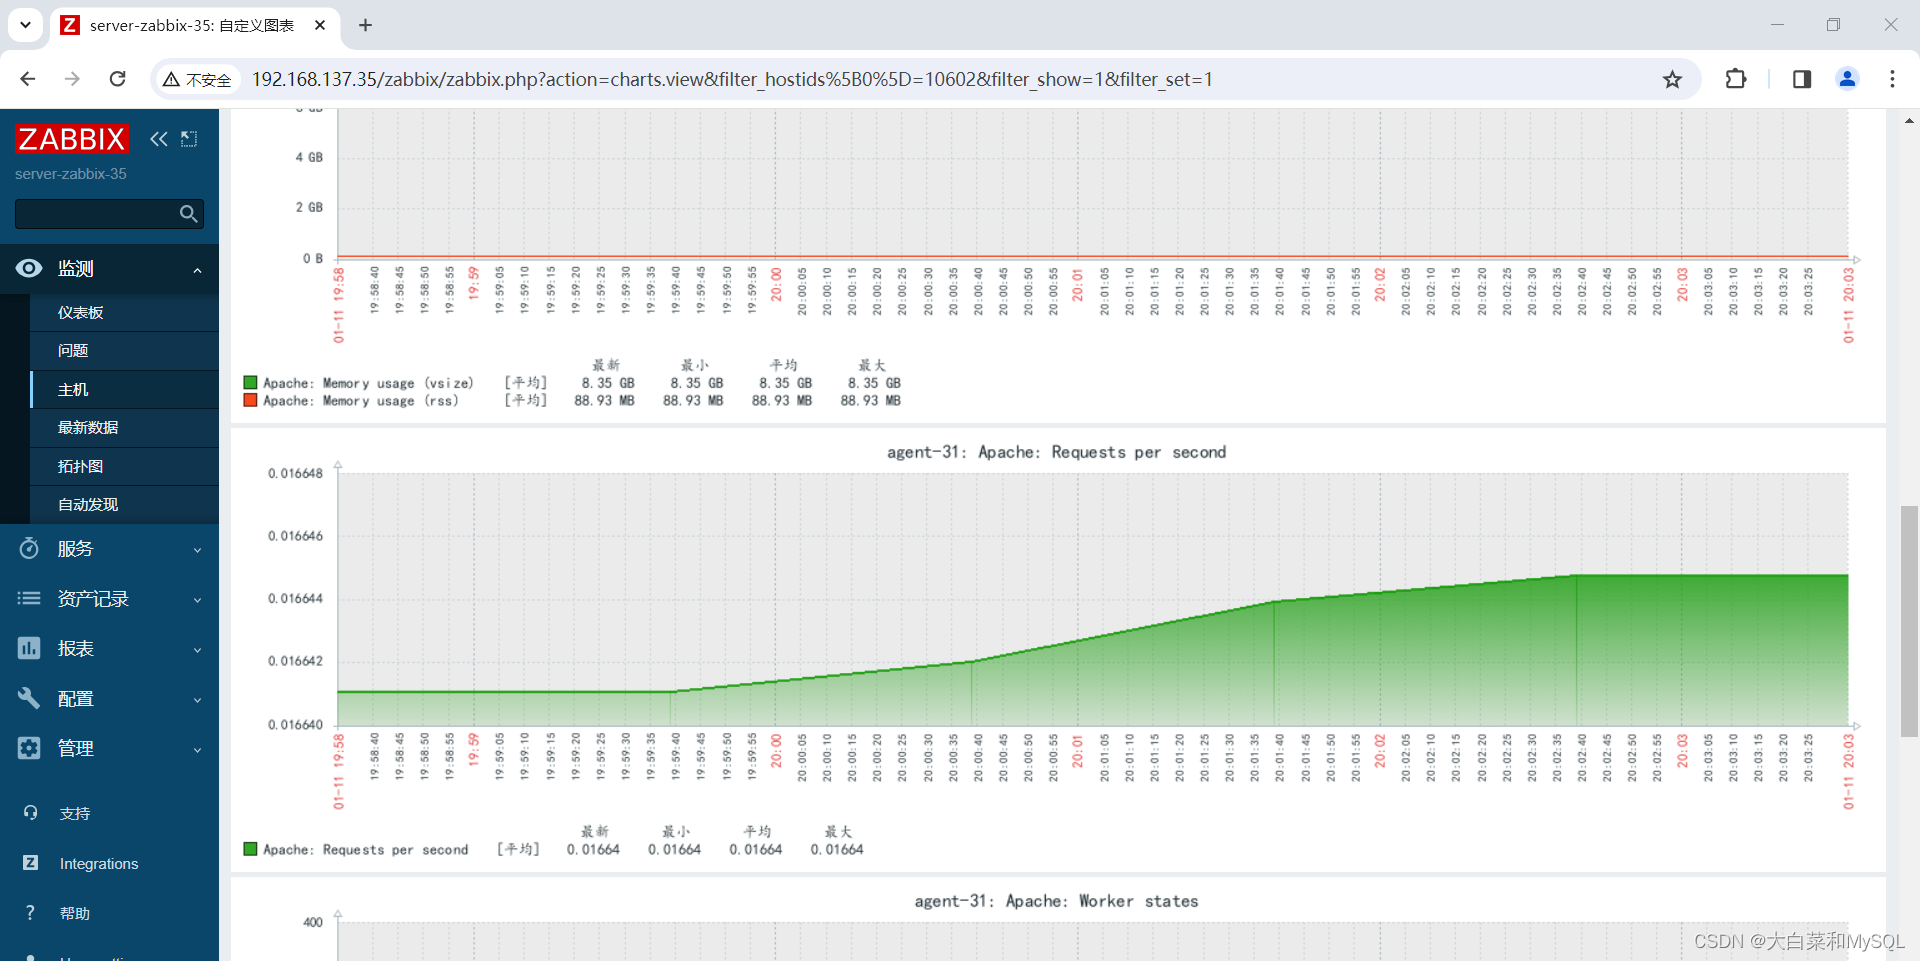1920x961 pixels.
Task: Click the 资产记录 list icon
Action: pos(29,598)
